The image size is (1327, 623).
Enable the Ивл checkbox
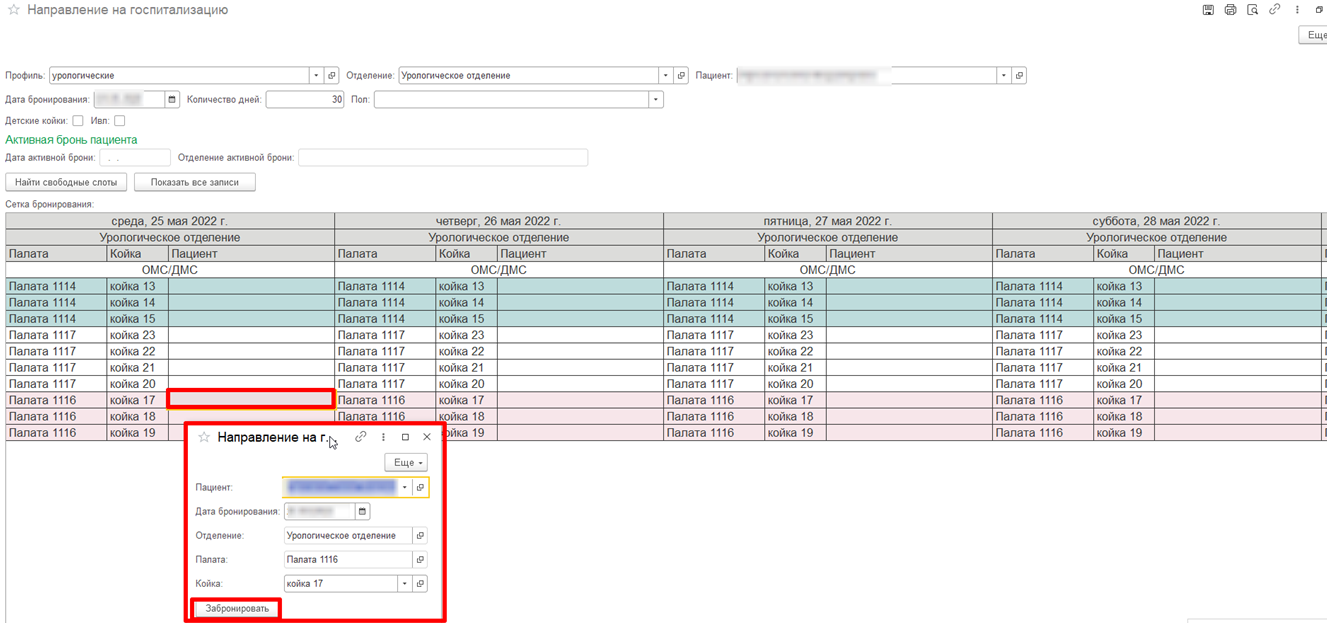(120, 121)
